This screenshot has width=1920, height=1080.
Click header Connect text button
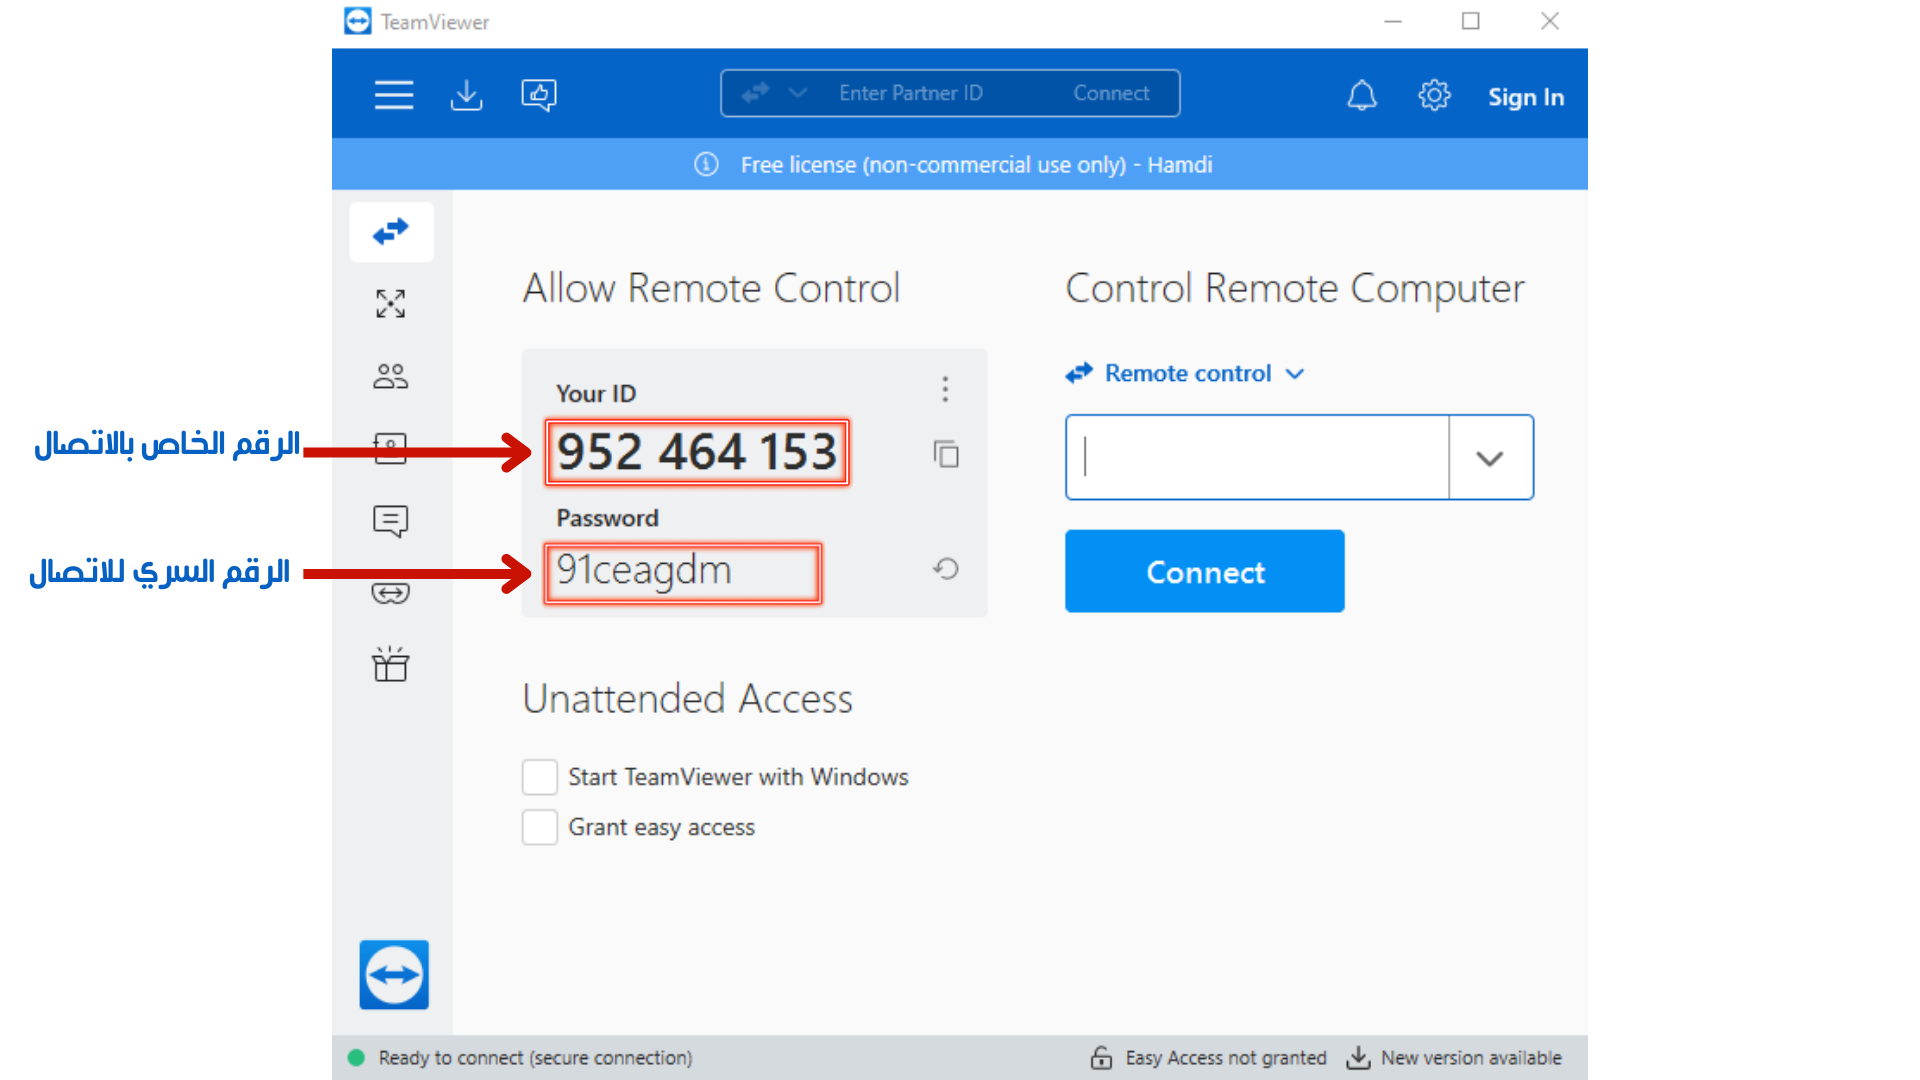pos(1111,93)
